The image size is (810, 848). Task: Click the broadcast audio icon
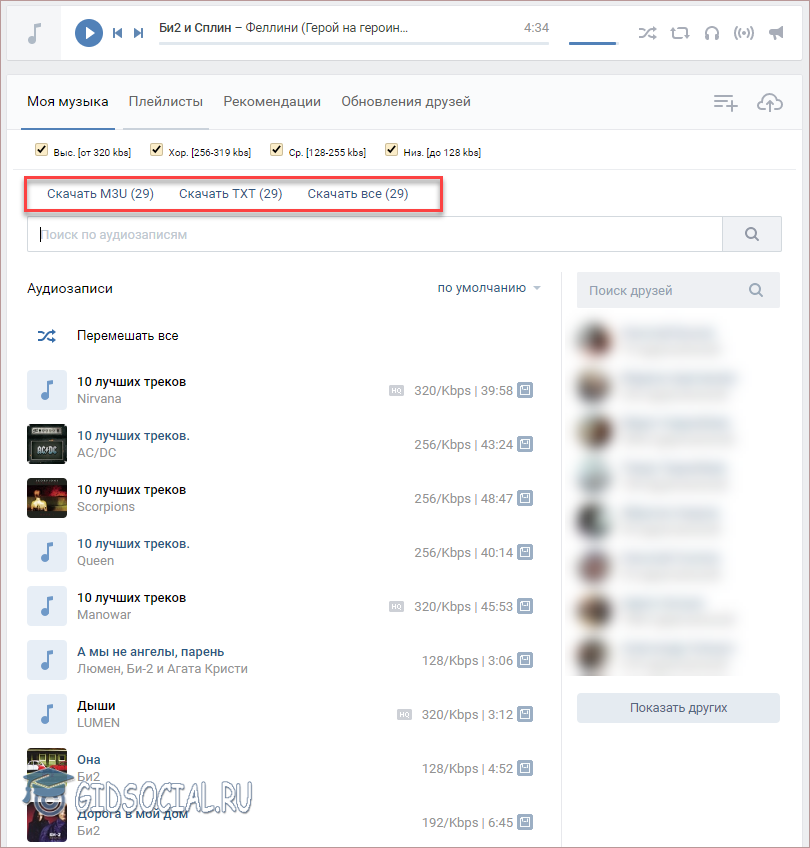tap(743, 33)
